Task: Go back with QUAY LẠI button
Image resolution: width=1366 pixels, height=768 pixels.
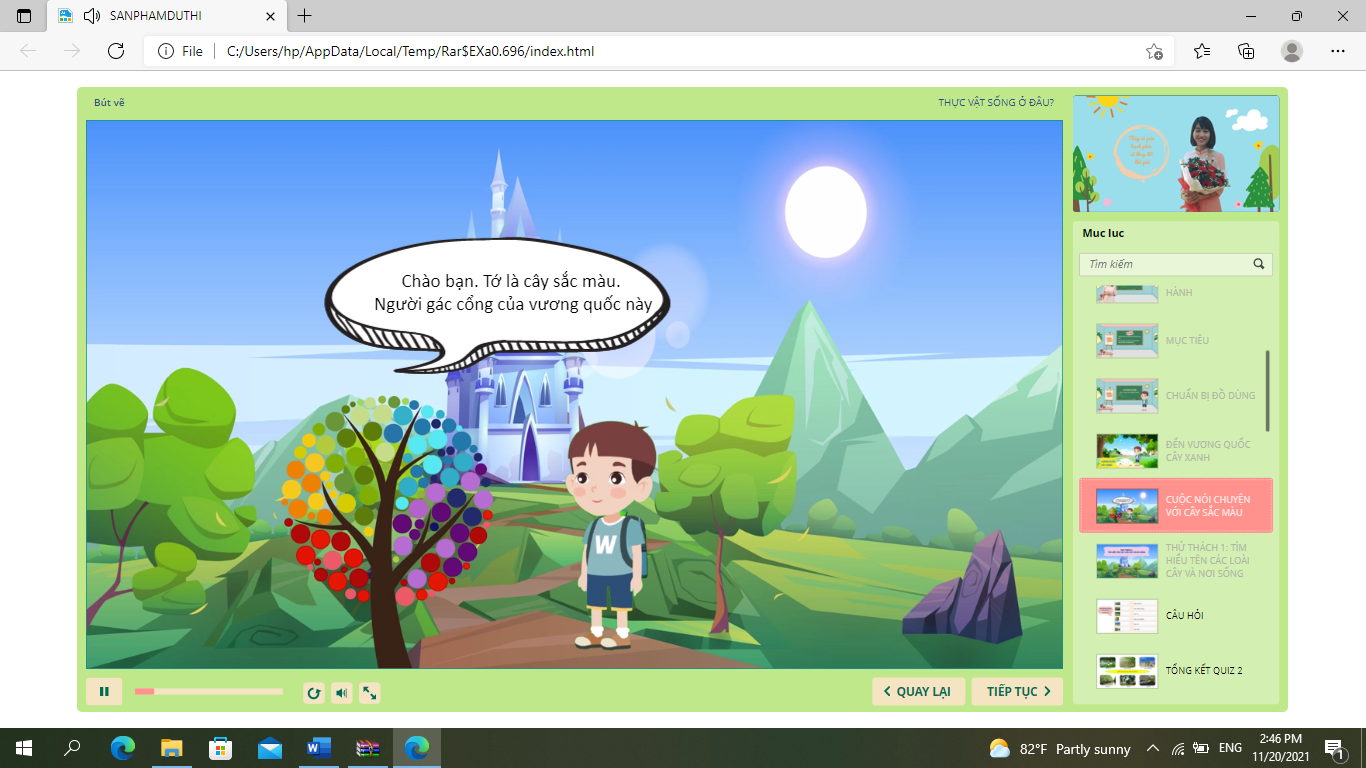Action: tap(918, 692)
